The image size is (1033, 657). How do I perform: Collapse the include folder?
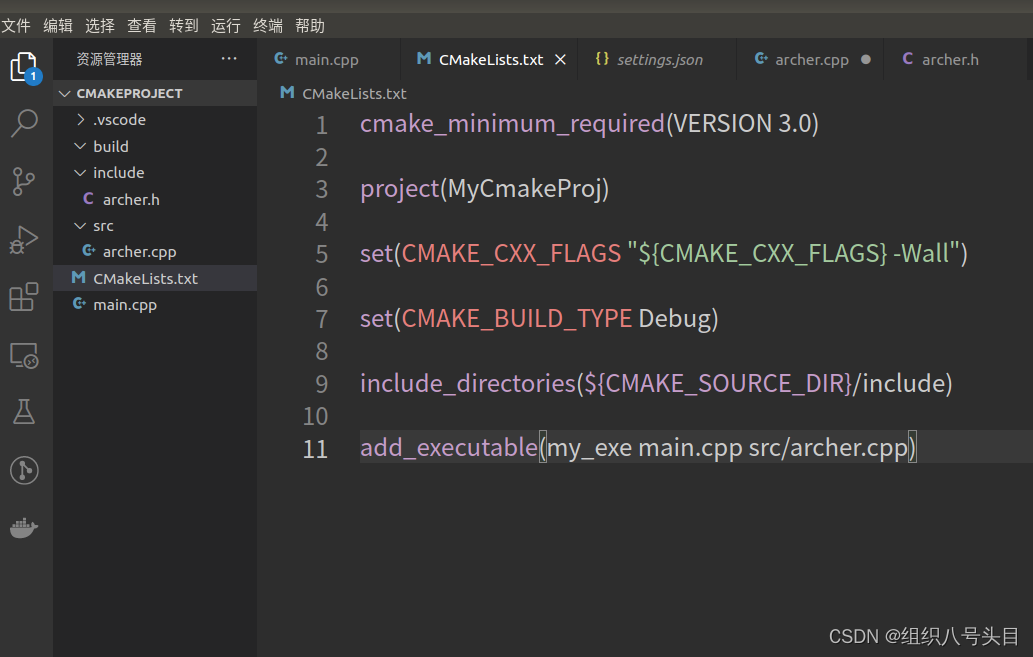(x=80, y=173)
